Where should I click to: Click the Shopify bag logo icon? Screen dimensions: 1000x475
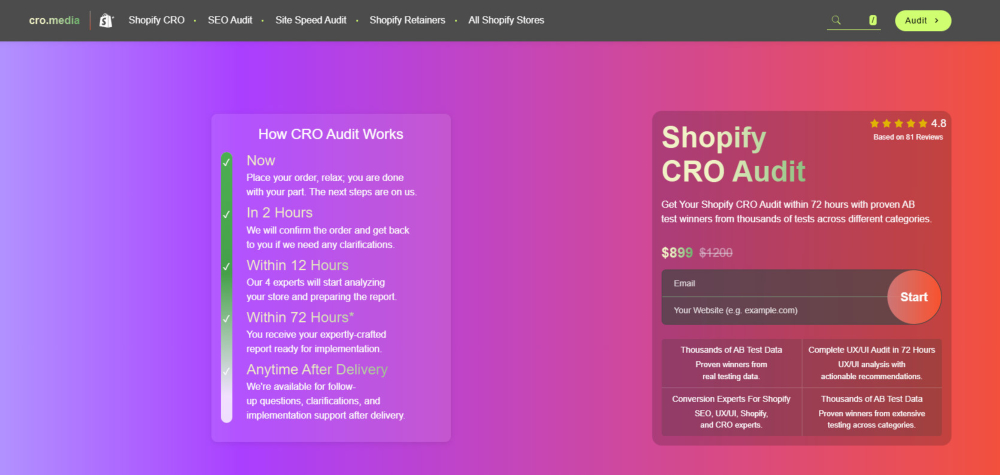click(x=106, y=20)
